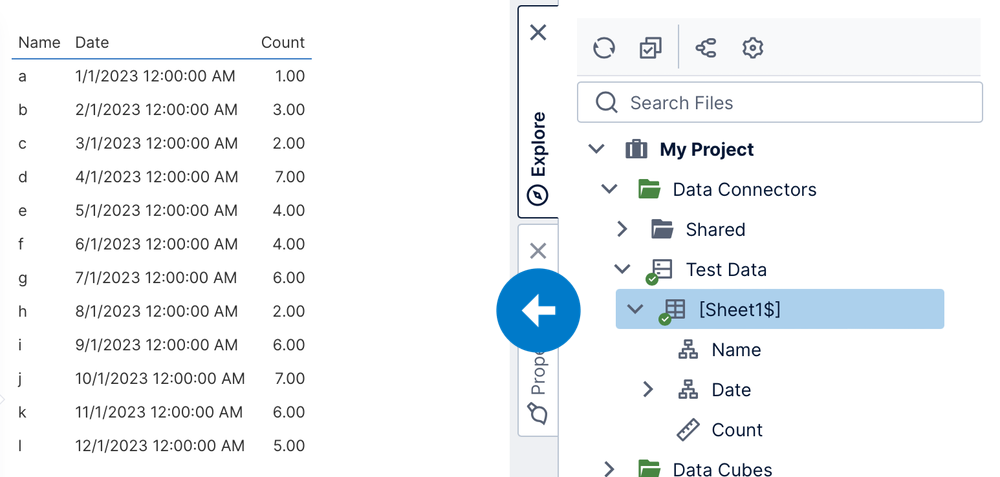Viewport: 1000px width, 477px height.
Task: Click the Date column header
Action: point(92,43)
